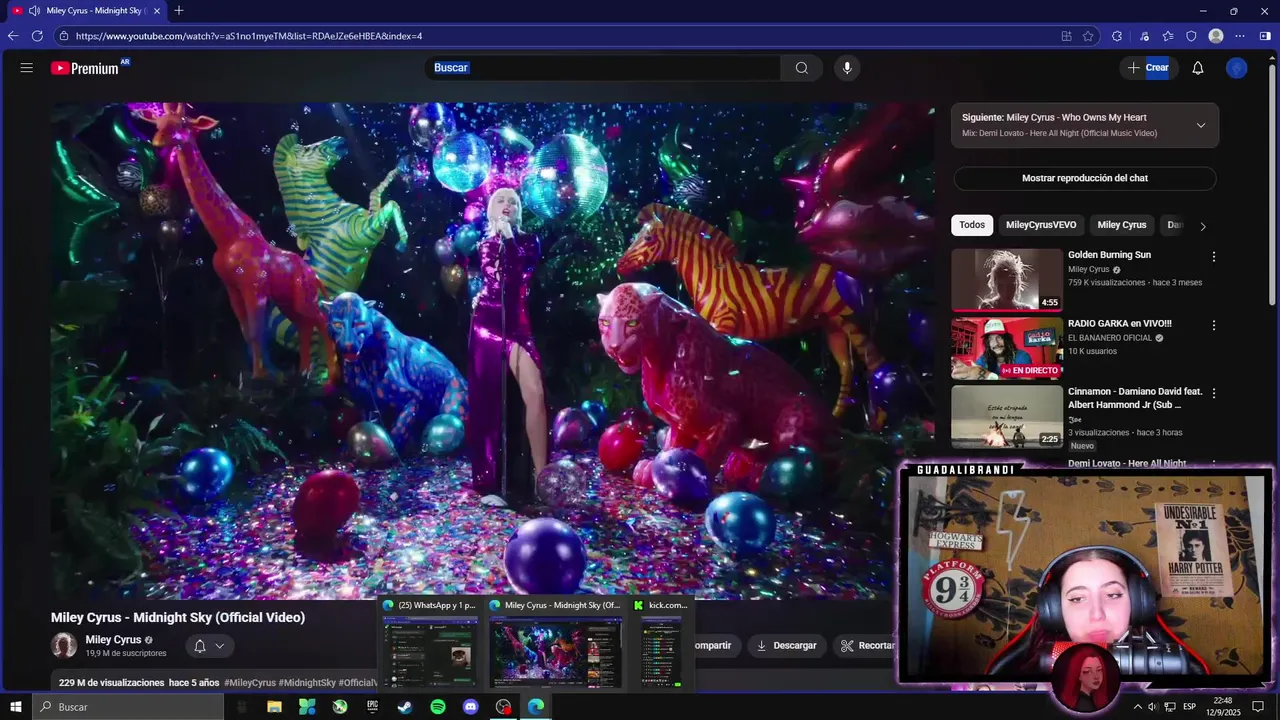Open browser extensions icon
The image size is (1280, 720).
point(1117,36)
